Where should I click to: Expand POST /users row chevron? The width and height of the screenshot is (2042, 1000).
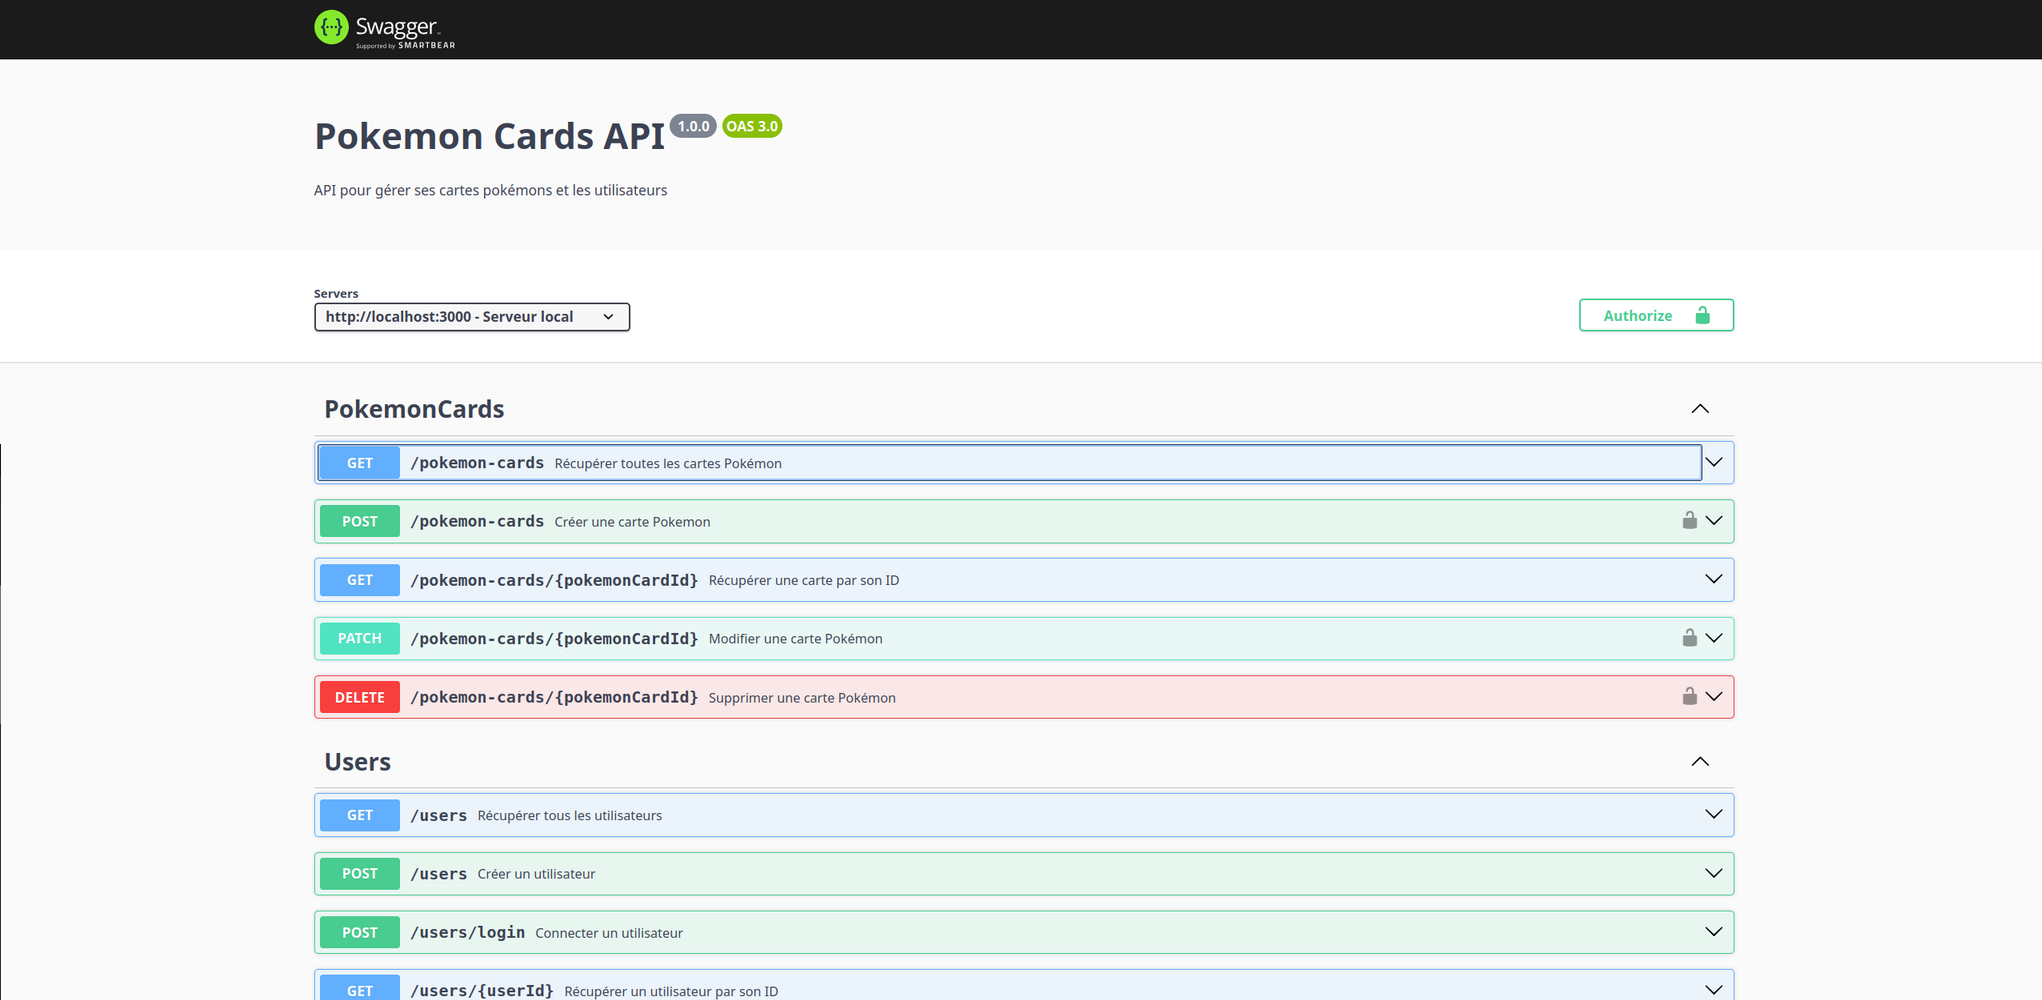click(x=1714, y=873)
